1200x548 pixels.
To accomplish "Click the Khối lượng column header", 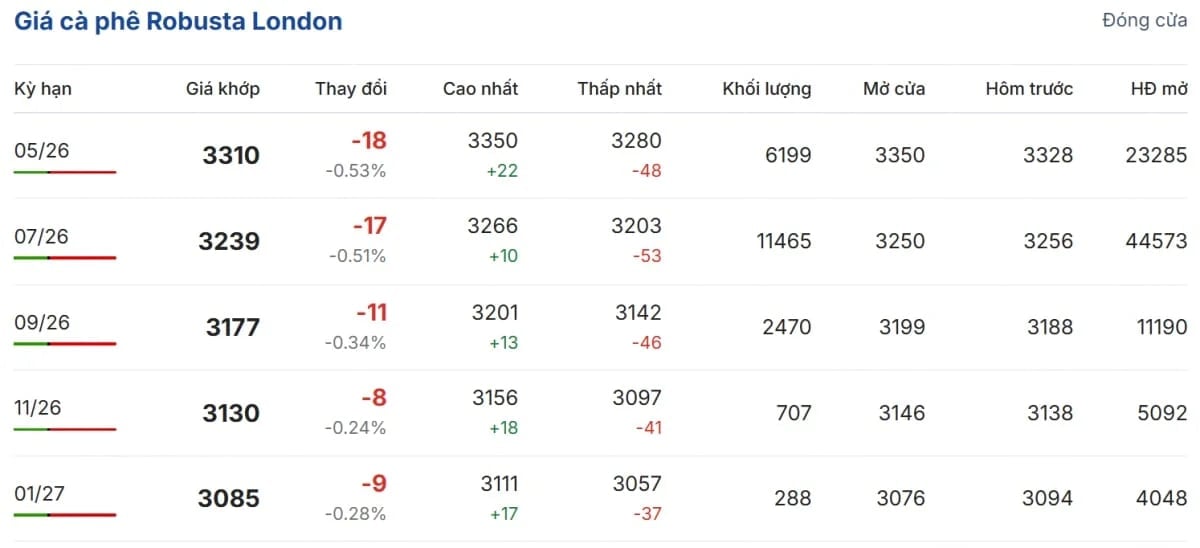I will click(x=766, y=89).
